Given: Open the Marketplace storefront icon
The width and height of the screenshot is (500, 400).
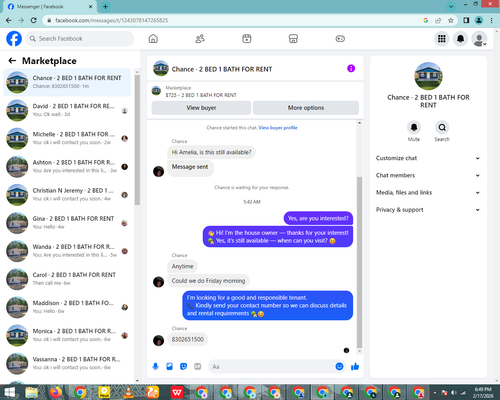Looking at the screenshot, I should click(x=293, y=39).
